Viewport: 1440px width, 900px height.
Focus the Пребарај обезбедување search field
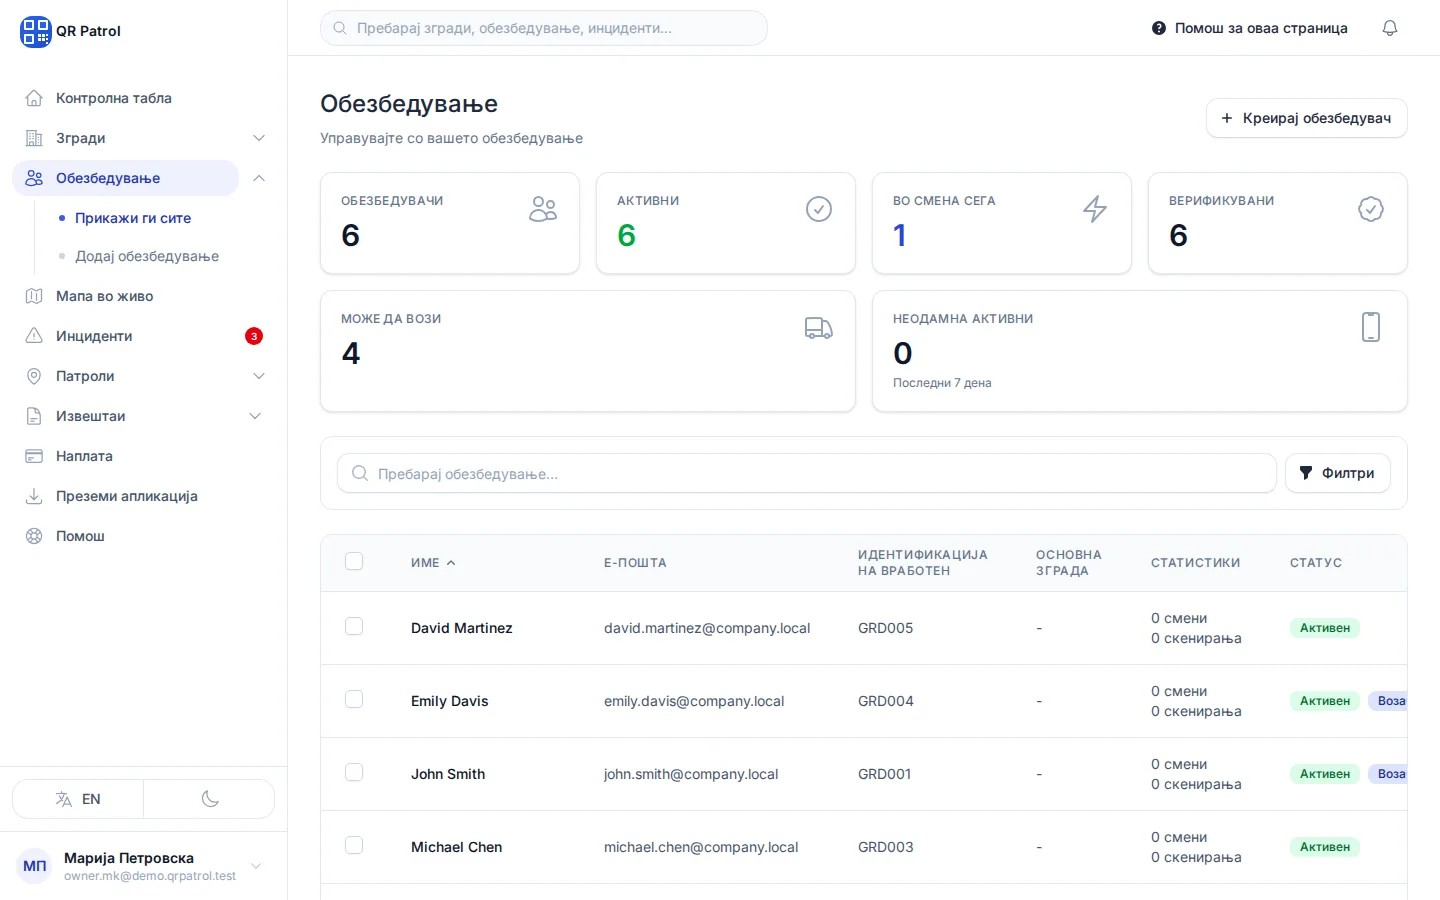coord(807,473)
